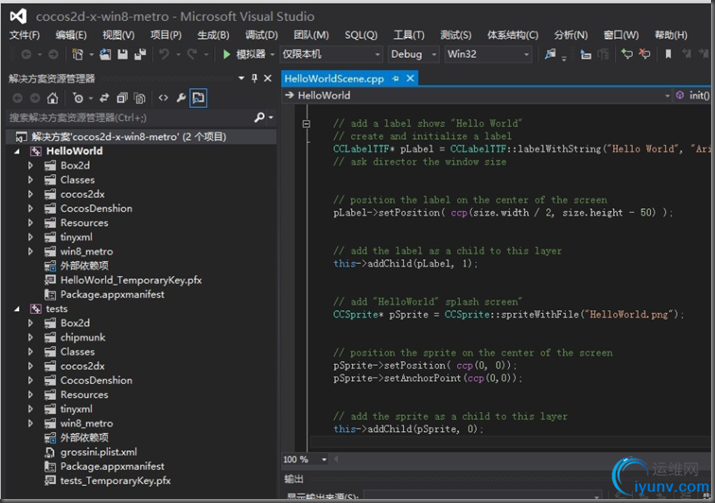The width and height of the screenshot is (715, 503).
Task: Open the Win32 platform dropdown
Action: tap(488, 54)
